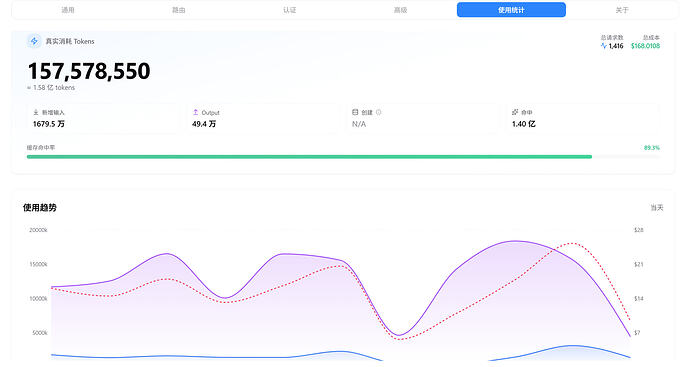
Task: Click the pulse icon beside 1,416
Action: click(604, 46)
